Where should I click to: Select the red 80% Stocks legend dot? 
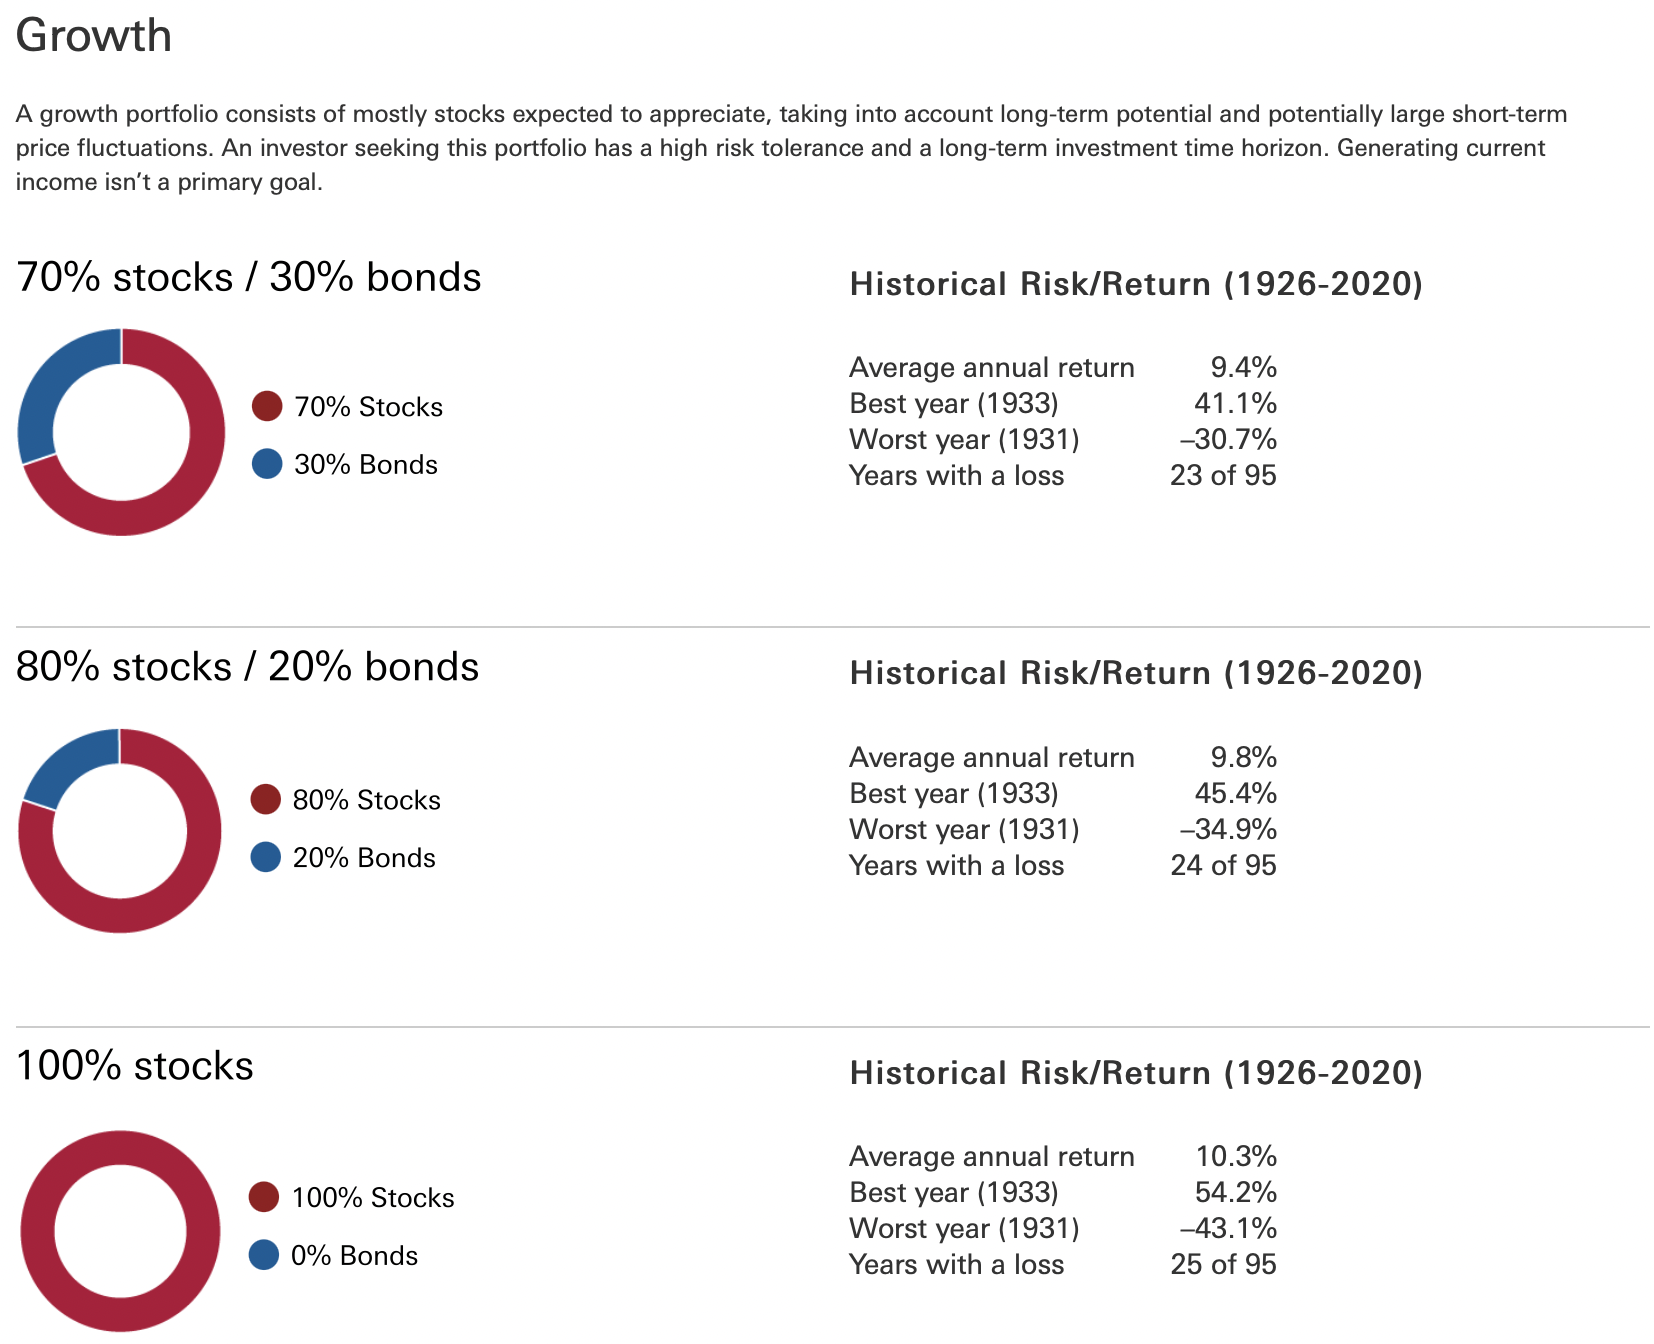point(265,800)
